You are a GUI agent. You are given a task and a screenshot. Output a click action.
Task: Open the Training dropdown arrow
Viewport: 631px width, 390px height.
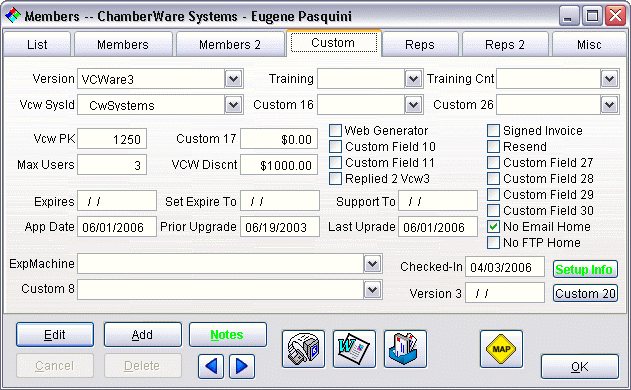[413, 79]
